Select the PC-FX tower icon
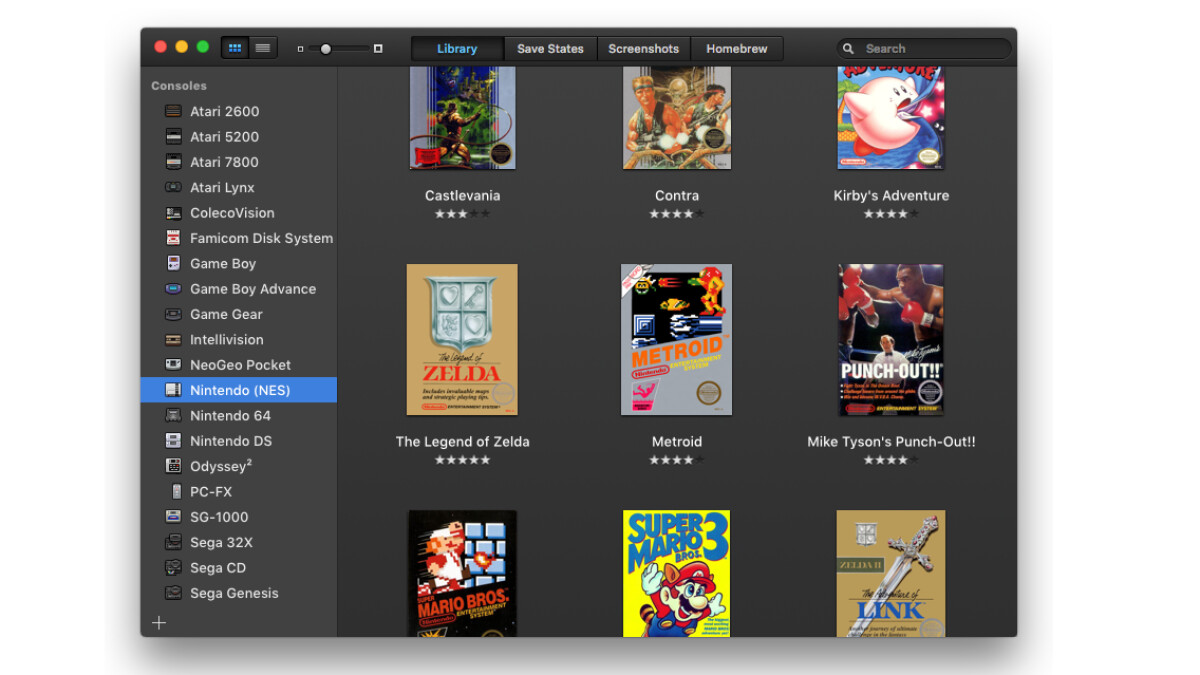 tap(176, 492)
